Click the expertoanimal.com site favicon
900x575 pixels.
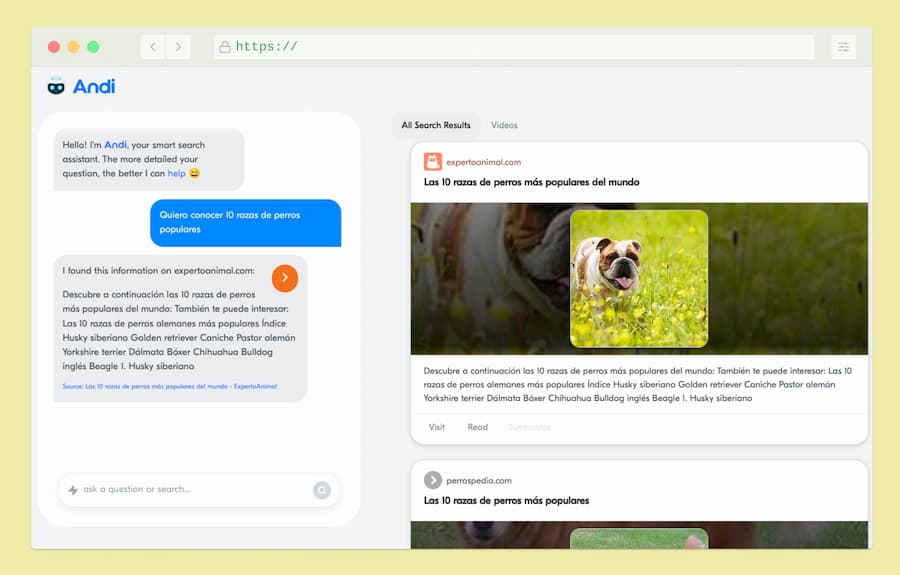[433, 162]
